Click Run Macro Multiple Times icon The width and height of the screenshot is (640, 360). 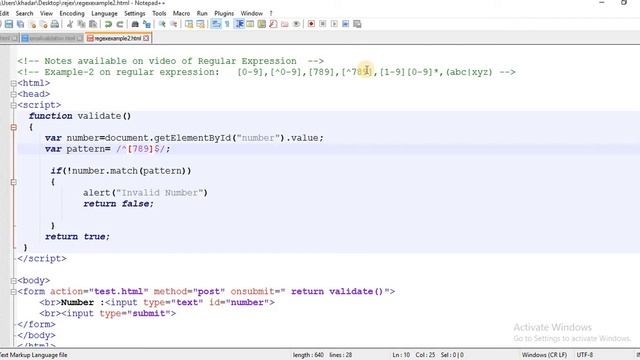(x=345, y=24)
